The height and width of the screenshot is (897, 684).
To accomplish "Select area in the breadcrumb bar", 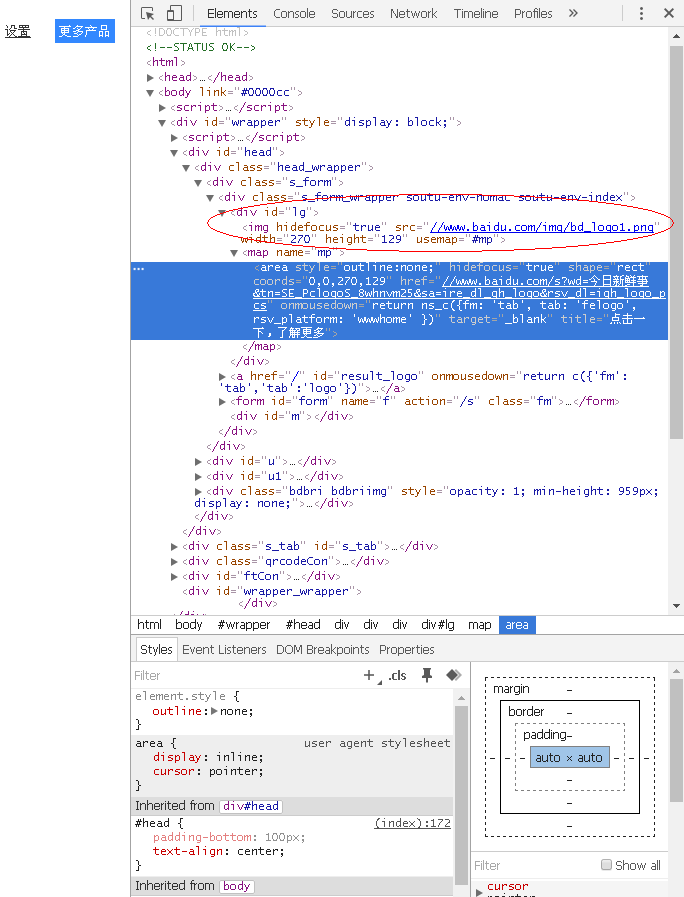I will pyautogui.click(x=517, y=625).
